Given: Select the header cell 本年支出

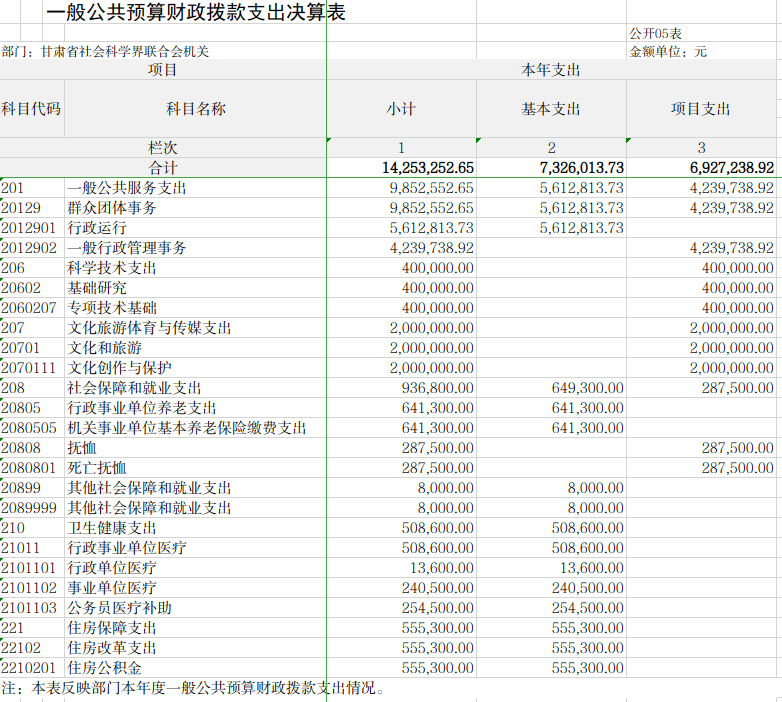Looking at the screenshot, I should tap(551, 70).
